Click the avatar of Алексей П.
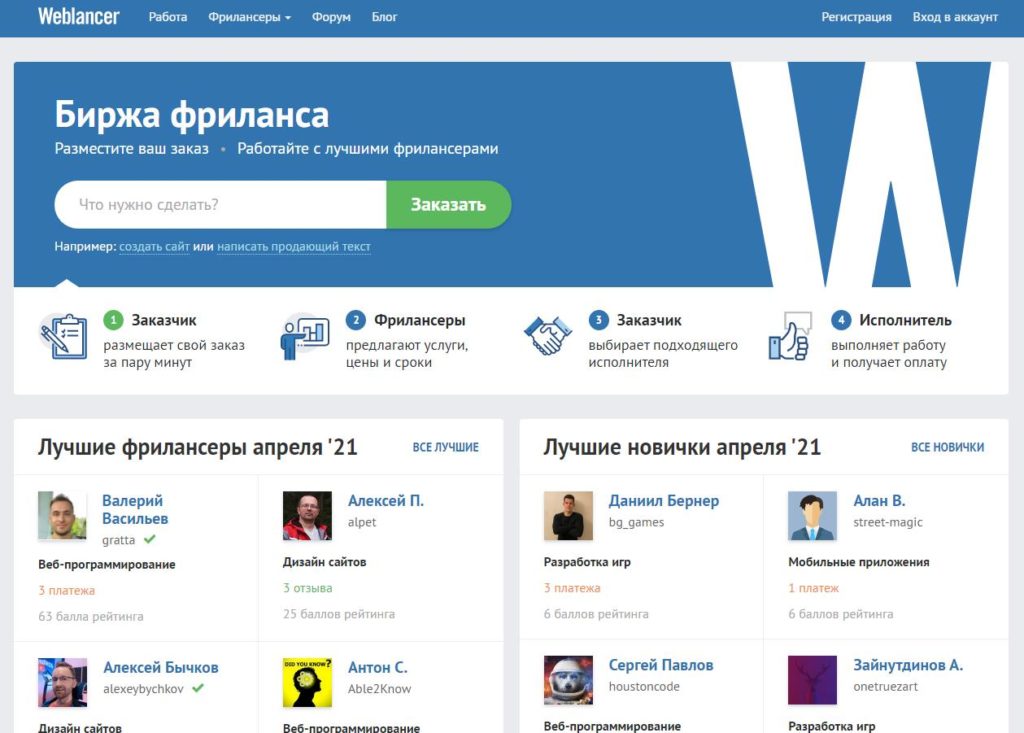Image resolution: width=1024 pixels, height=733 pixels. pyautogui.click(x=307, y=515)
